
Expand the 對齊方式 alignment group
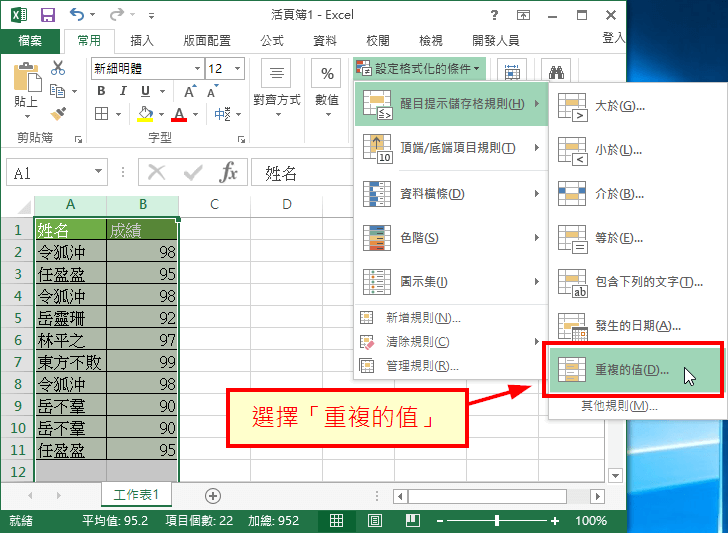click(x=277, y=88)
